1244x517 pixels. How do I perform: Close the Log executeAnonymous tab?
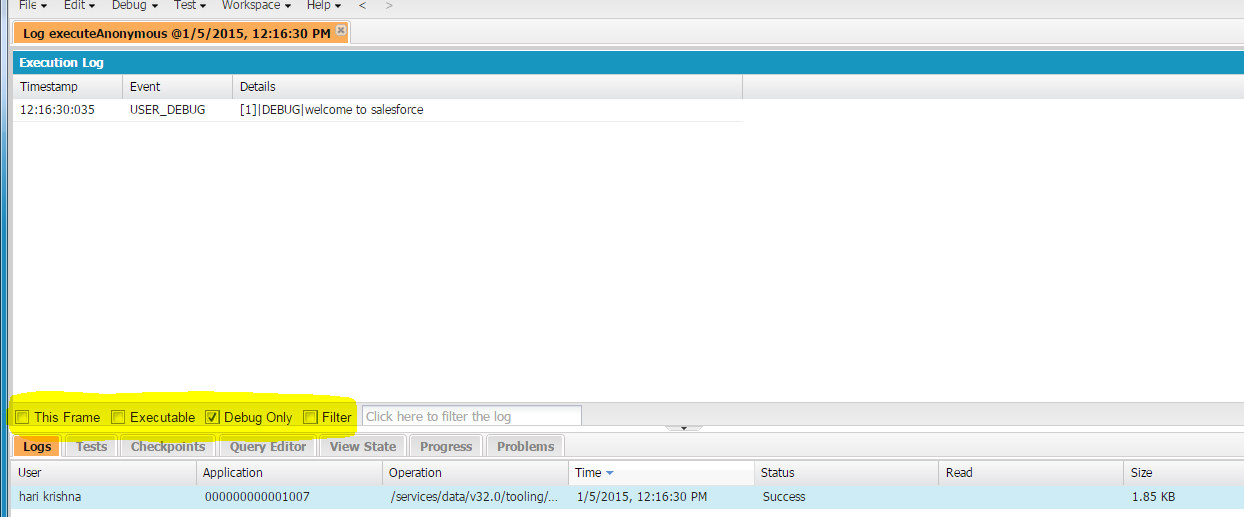(x=341, y=30)
